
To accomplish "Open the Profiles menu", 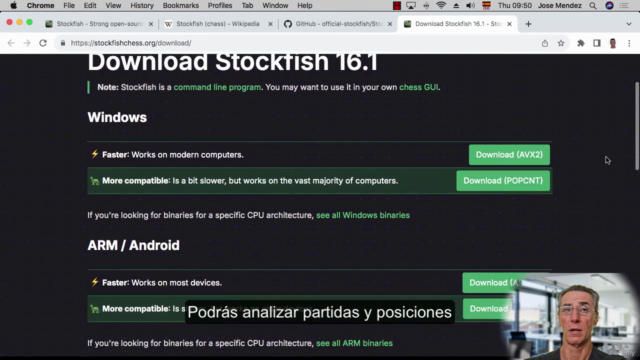I will point(220,6).
